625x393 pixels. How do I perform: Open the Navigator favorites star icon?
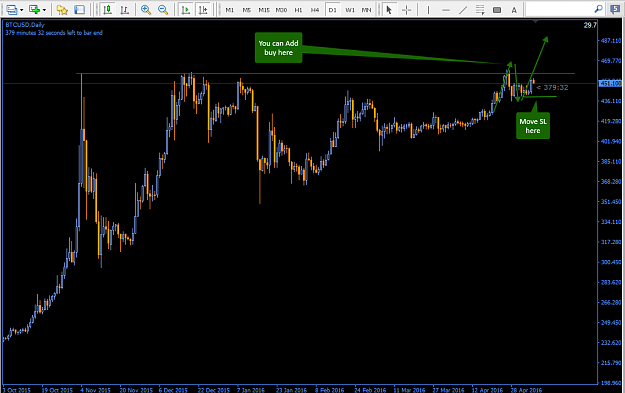coord(62,10)
